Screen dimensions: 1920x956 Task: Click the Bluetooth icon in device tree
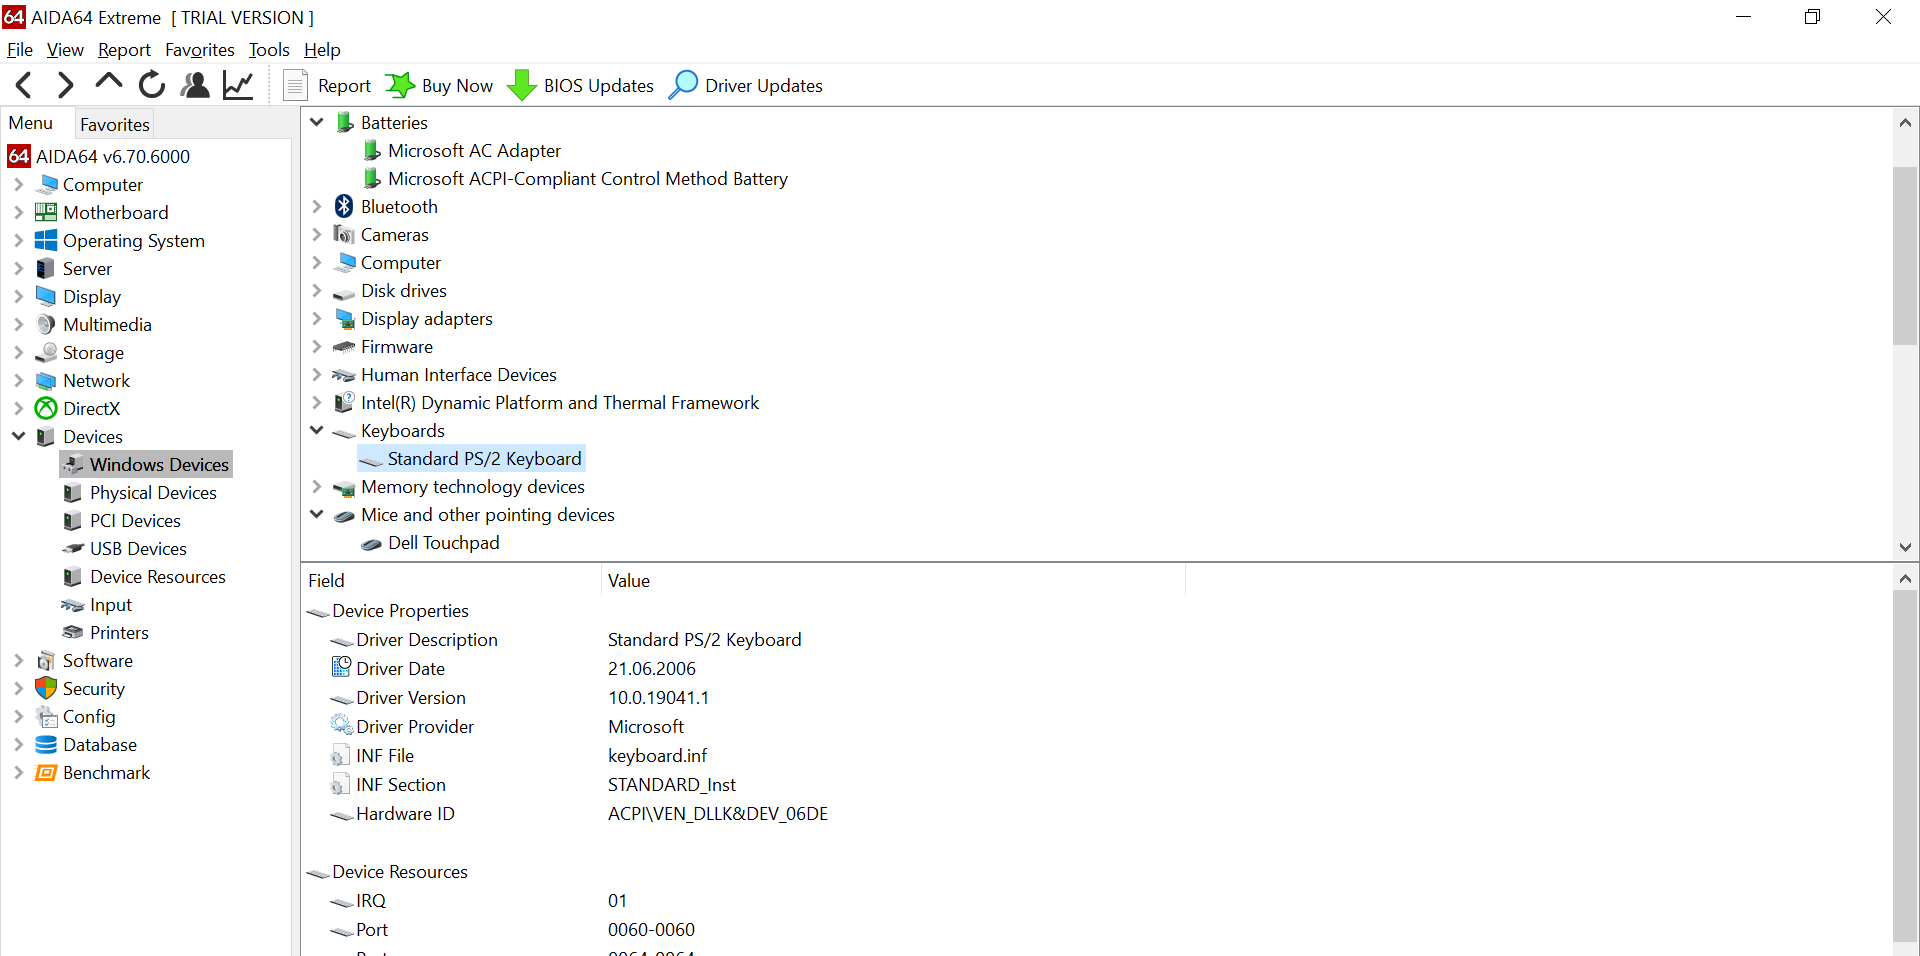[x=344, y=206]
